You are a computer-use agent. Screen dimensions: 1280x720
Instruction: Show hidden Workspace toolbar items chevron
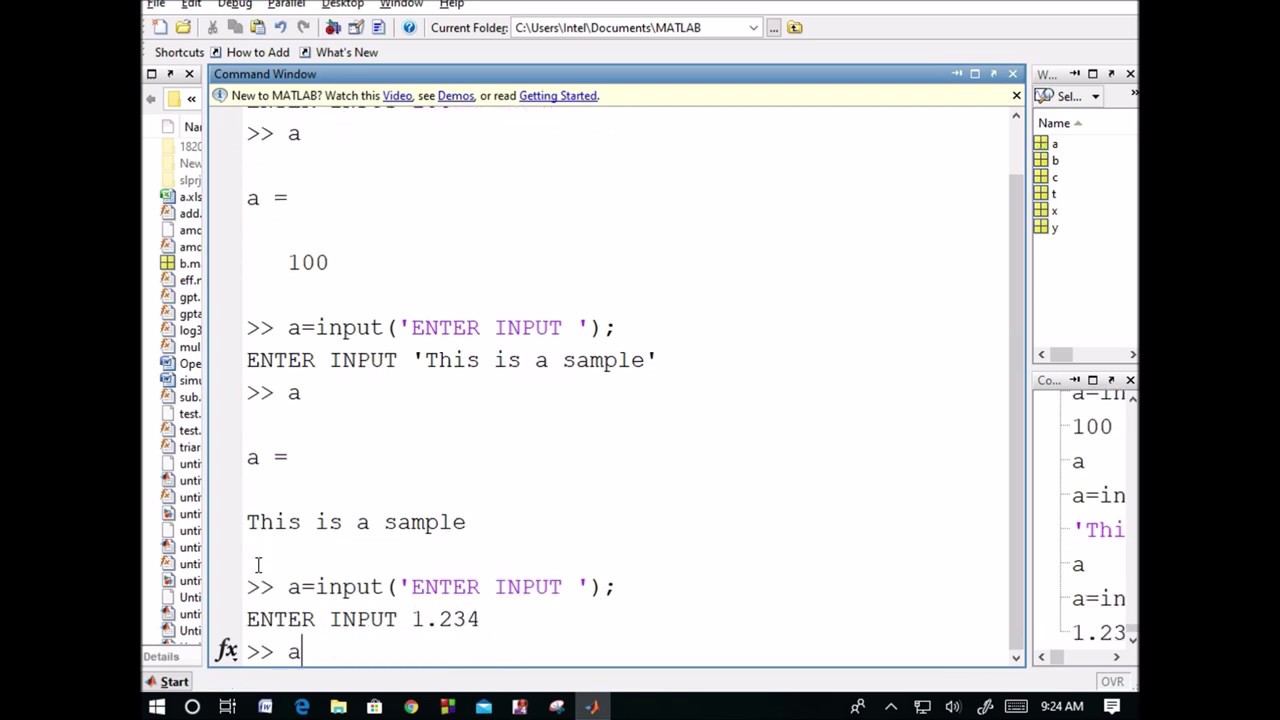click(1133, 93)
